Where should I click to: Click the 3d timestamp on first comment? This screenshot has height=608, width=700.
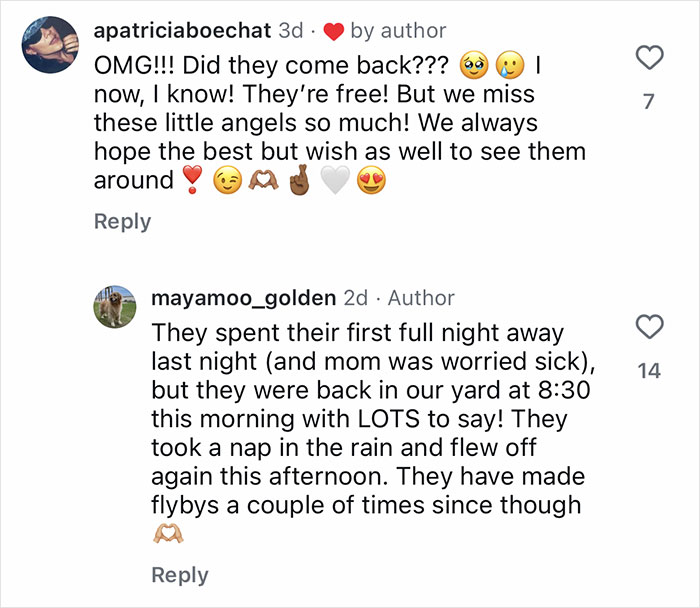click(x=290, y=31)
